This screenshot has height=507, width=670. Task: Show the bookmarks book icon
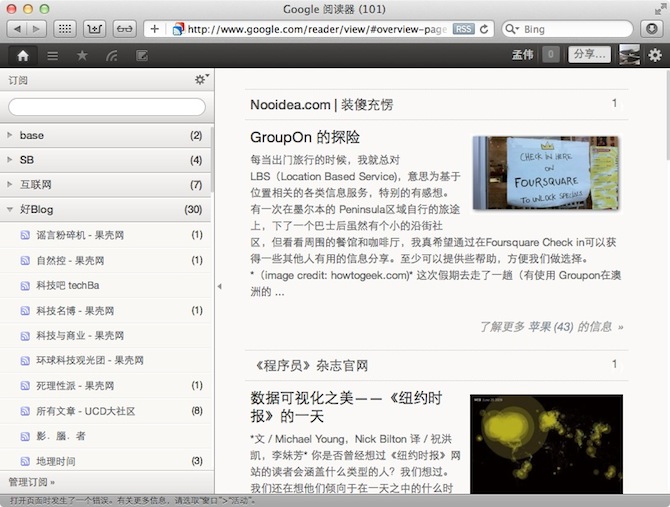94,29
